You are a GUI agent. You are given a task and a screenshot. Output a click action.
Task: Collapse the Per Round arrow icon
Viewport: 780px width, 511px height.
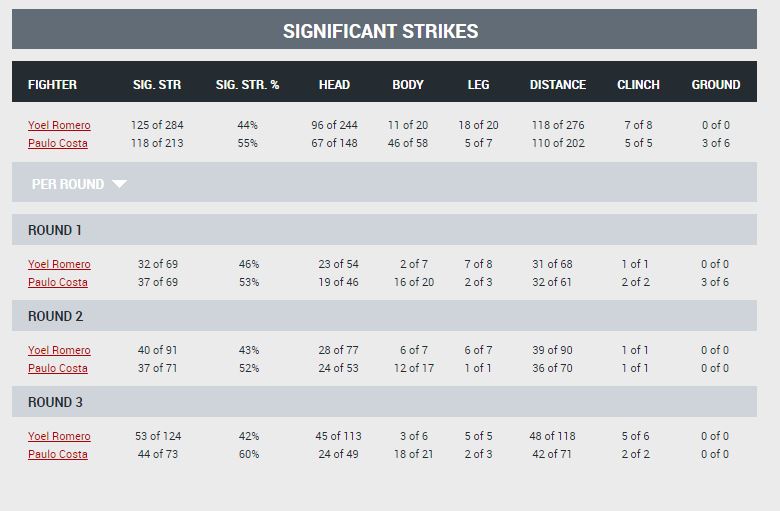[119, 184]
